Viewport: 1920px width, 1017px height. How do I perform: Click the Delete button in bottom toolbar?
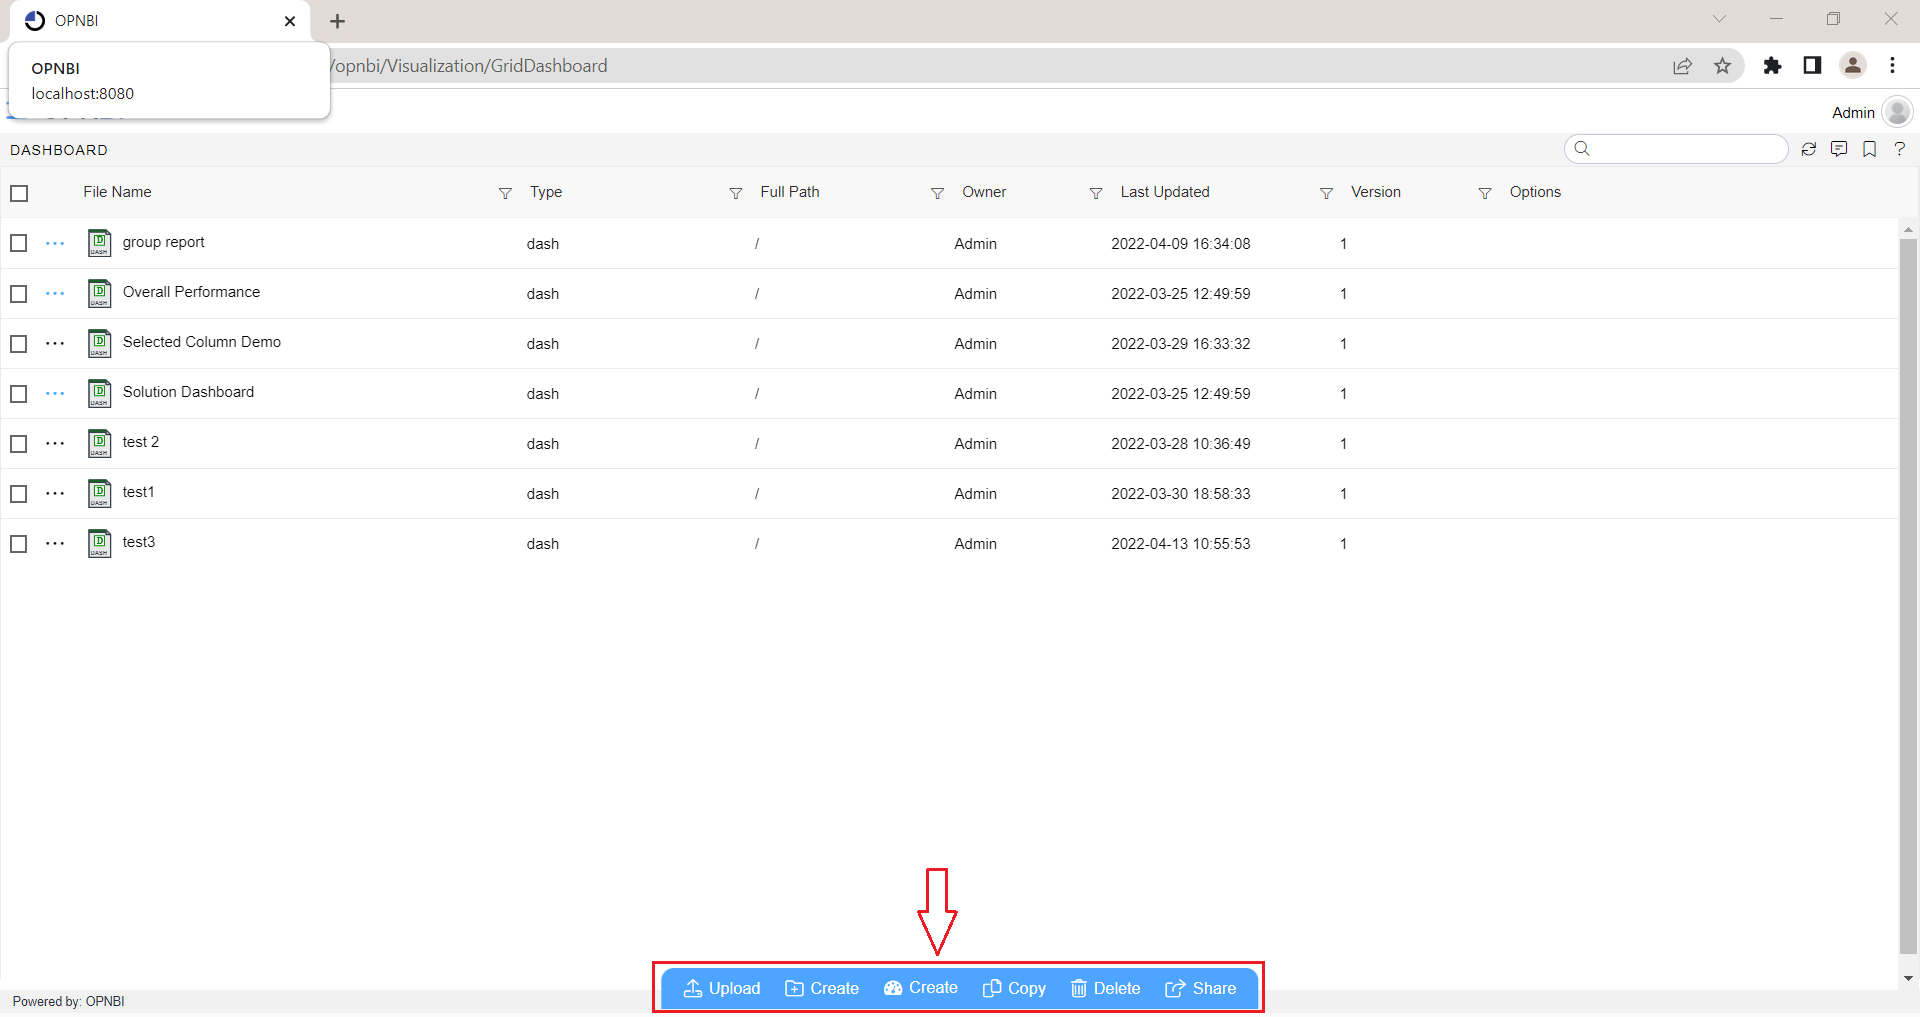pos(1105,988)
